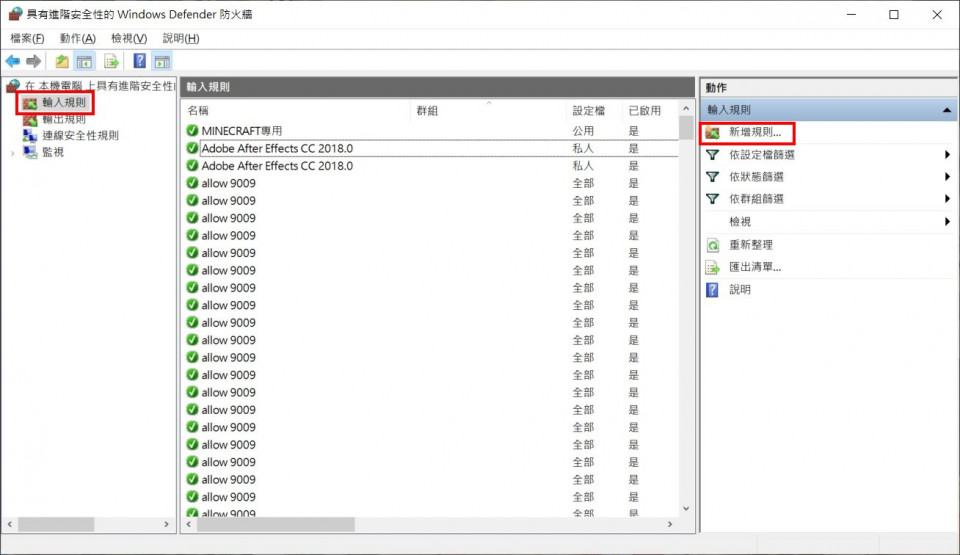Toggle the Show/Hide console tree toolbar icon
960x555 pixels.
(x=85, y=61)
